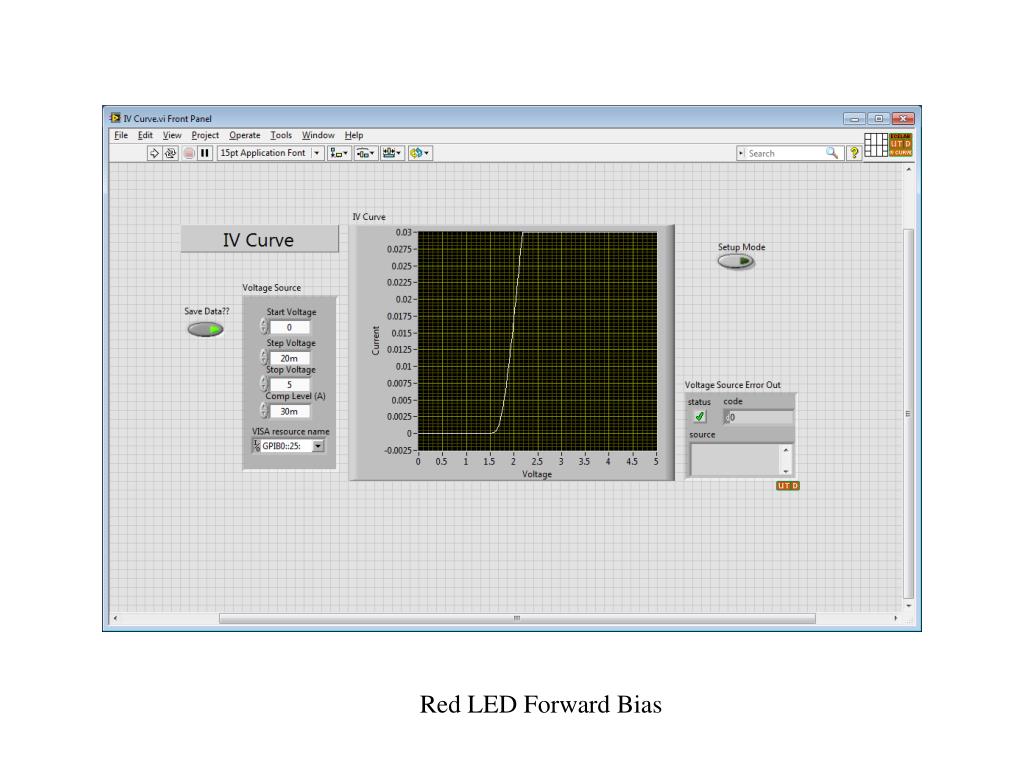Open the Operate menu

(x=244, y=135)
